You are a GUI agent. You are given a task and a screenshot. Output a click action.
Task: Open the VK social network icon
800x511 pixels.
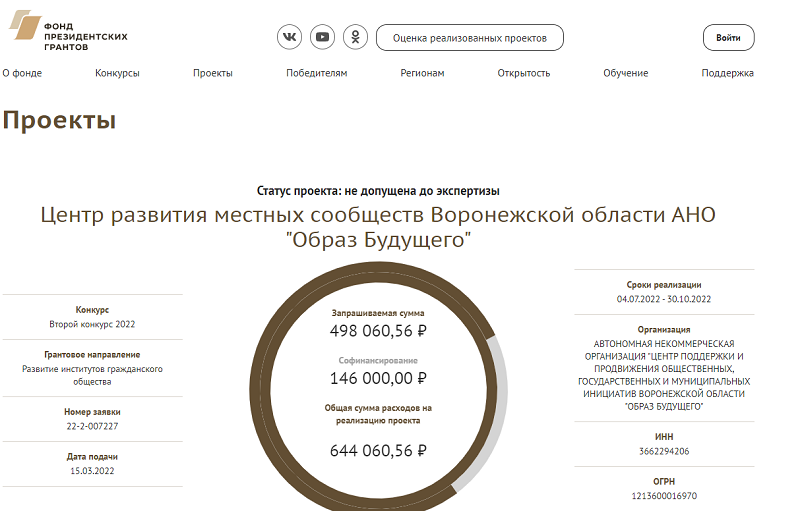point(289,37)
